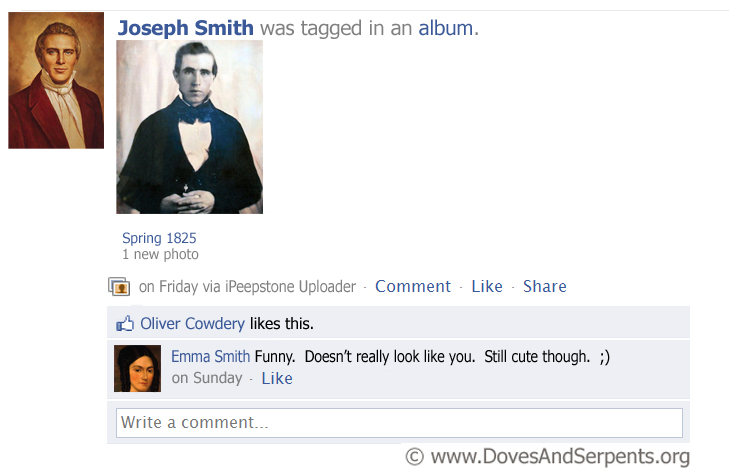
Task: Open Joseph Smith's profile picture
Action: click(x=56, y=80)
